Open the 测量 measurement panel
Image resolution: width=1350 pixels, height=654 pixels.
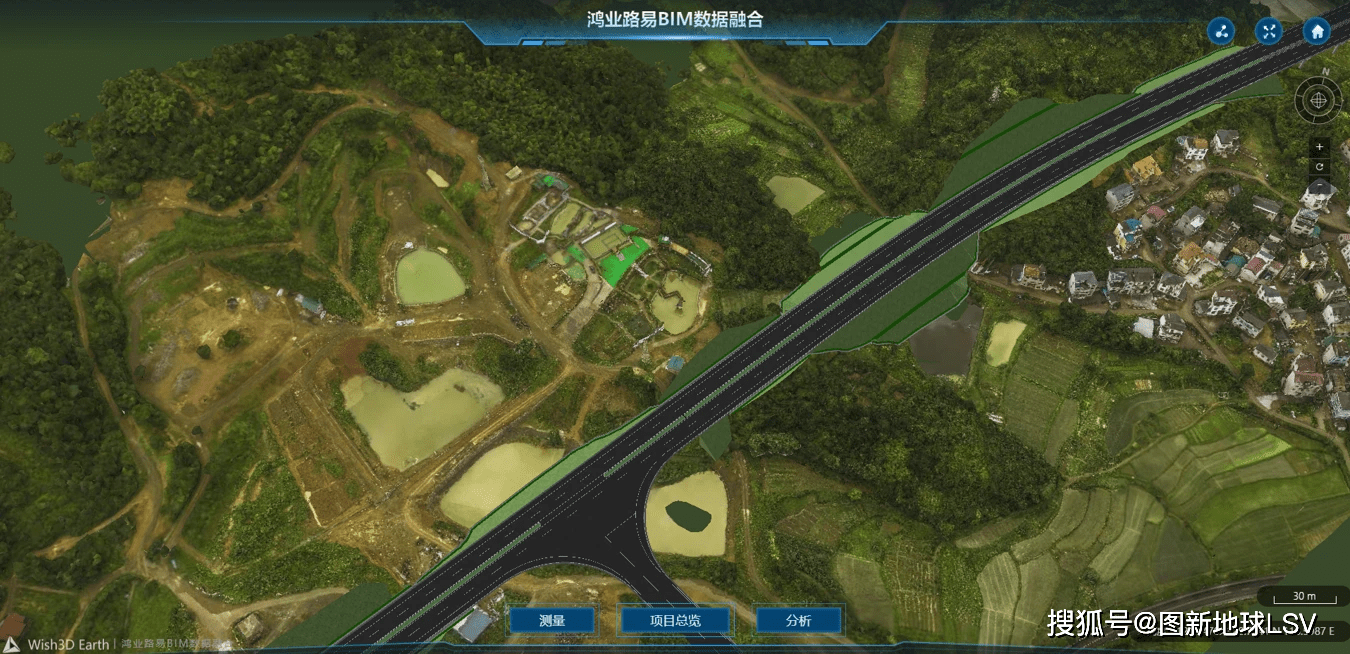(551, 619)
